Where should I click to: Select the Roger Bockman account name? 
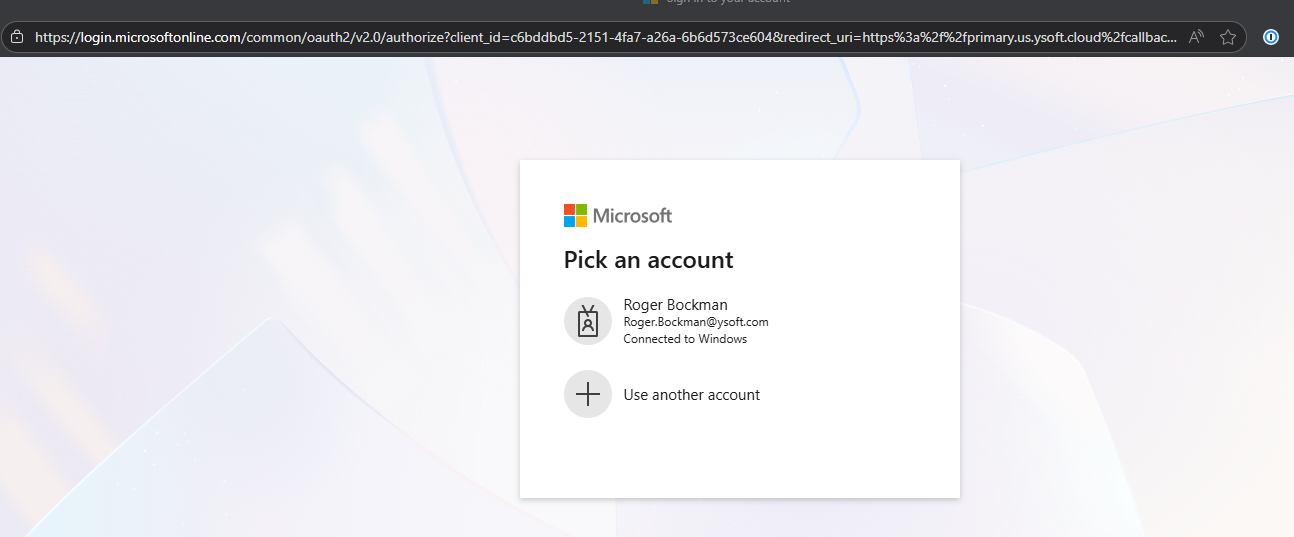coord(675,304)
